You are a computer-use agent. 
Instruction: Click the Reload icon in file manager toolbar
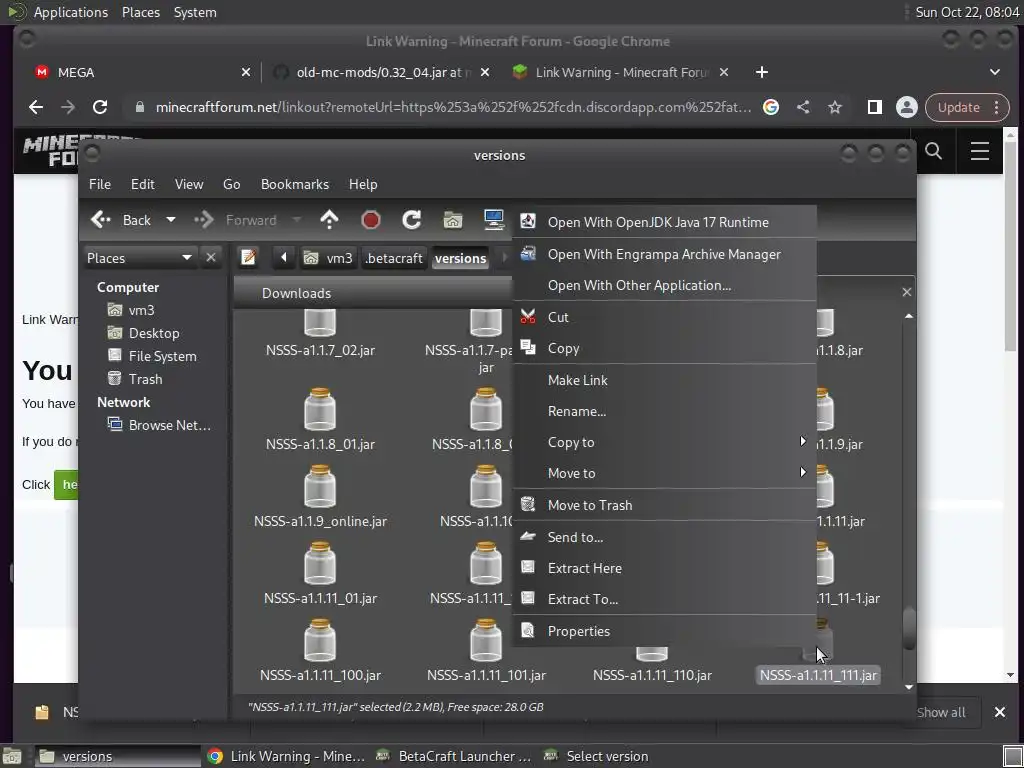pos(411,220)
